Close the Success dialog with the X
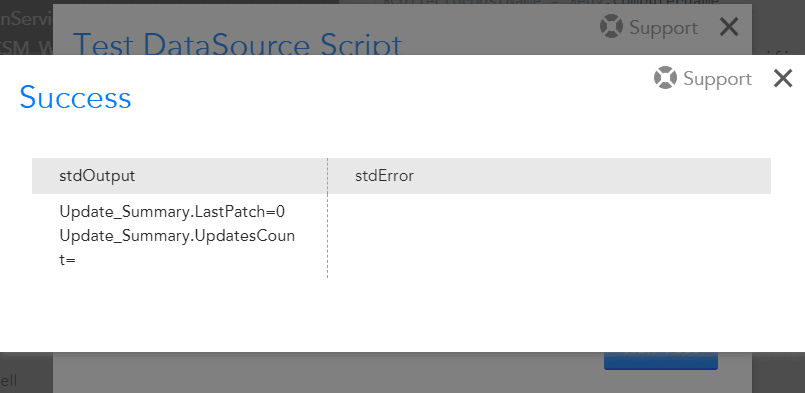The height and width of the screenshot is (393, 805). (x=783, y=79)
